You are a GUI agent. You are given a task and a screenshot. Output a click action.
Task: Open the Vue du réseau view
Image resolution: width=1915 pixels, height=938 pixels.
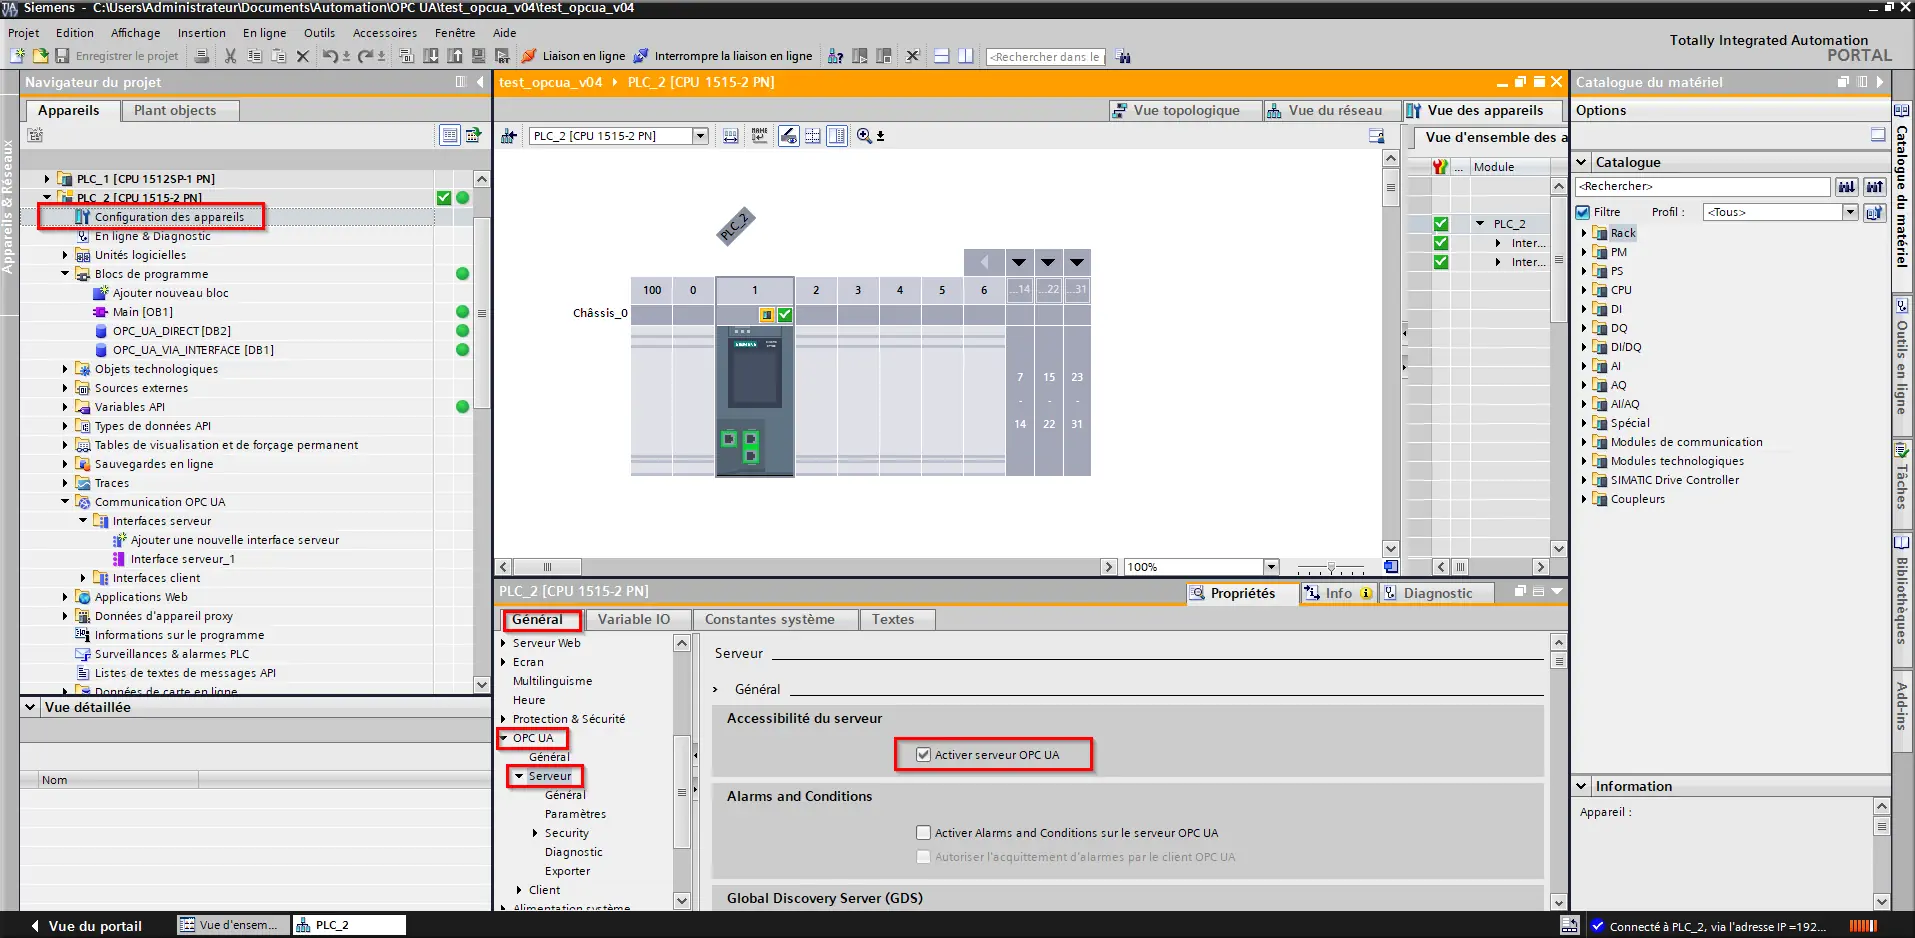[1332, 111]
